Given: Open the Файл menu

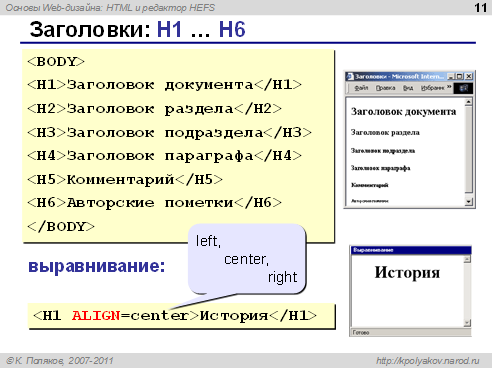Looking at the screenshot, I should [x=361, y=88].
